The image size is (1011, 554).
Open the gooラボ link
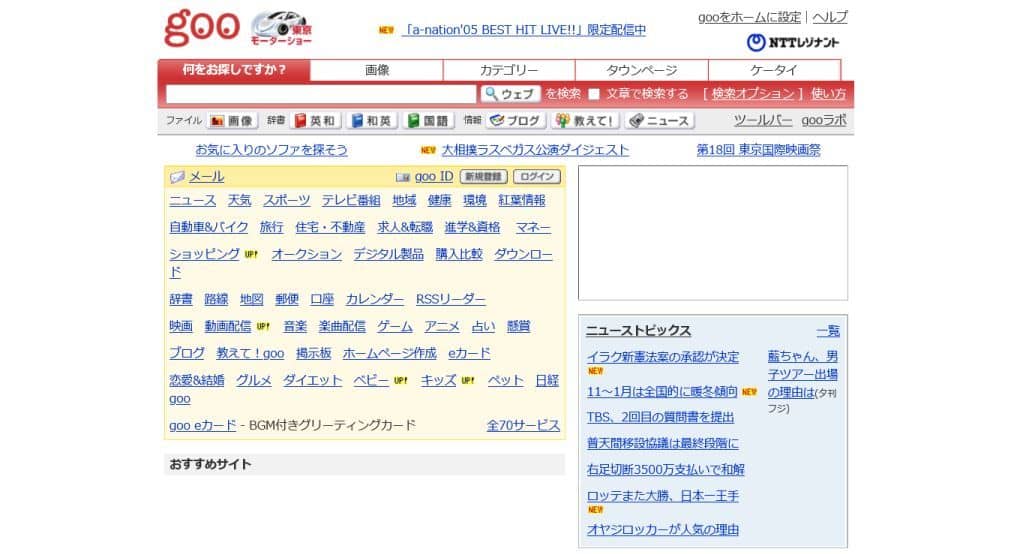[823, 121]
